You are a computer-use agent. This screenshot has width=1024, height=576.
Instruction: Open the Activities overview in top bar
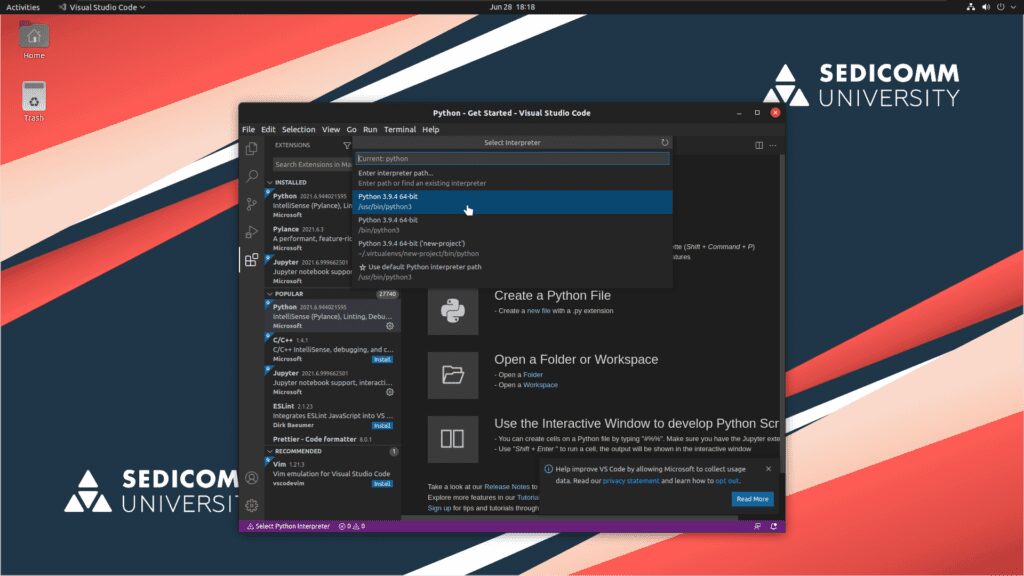pos(23,7)
